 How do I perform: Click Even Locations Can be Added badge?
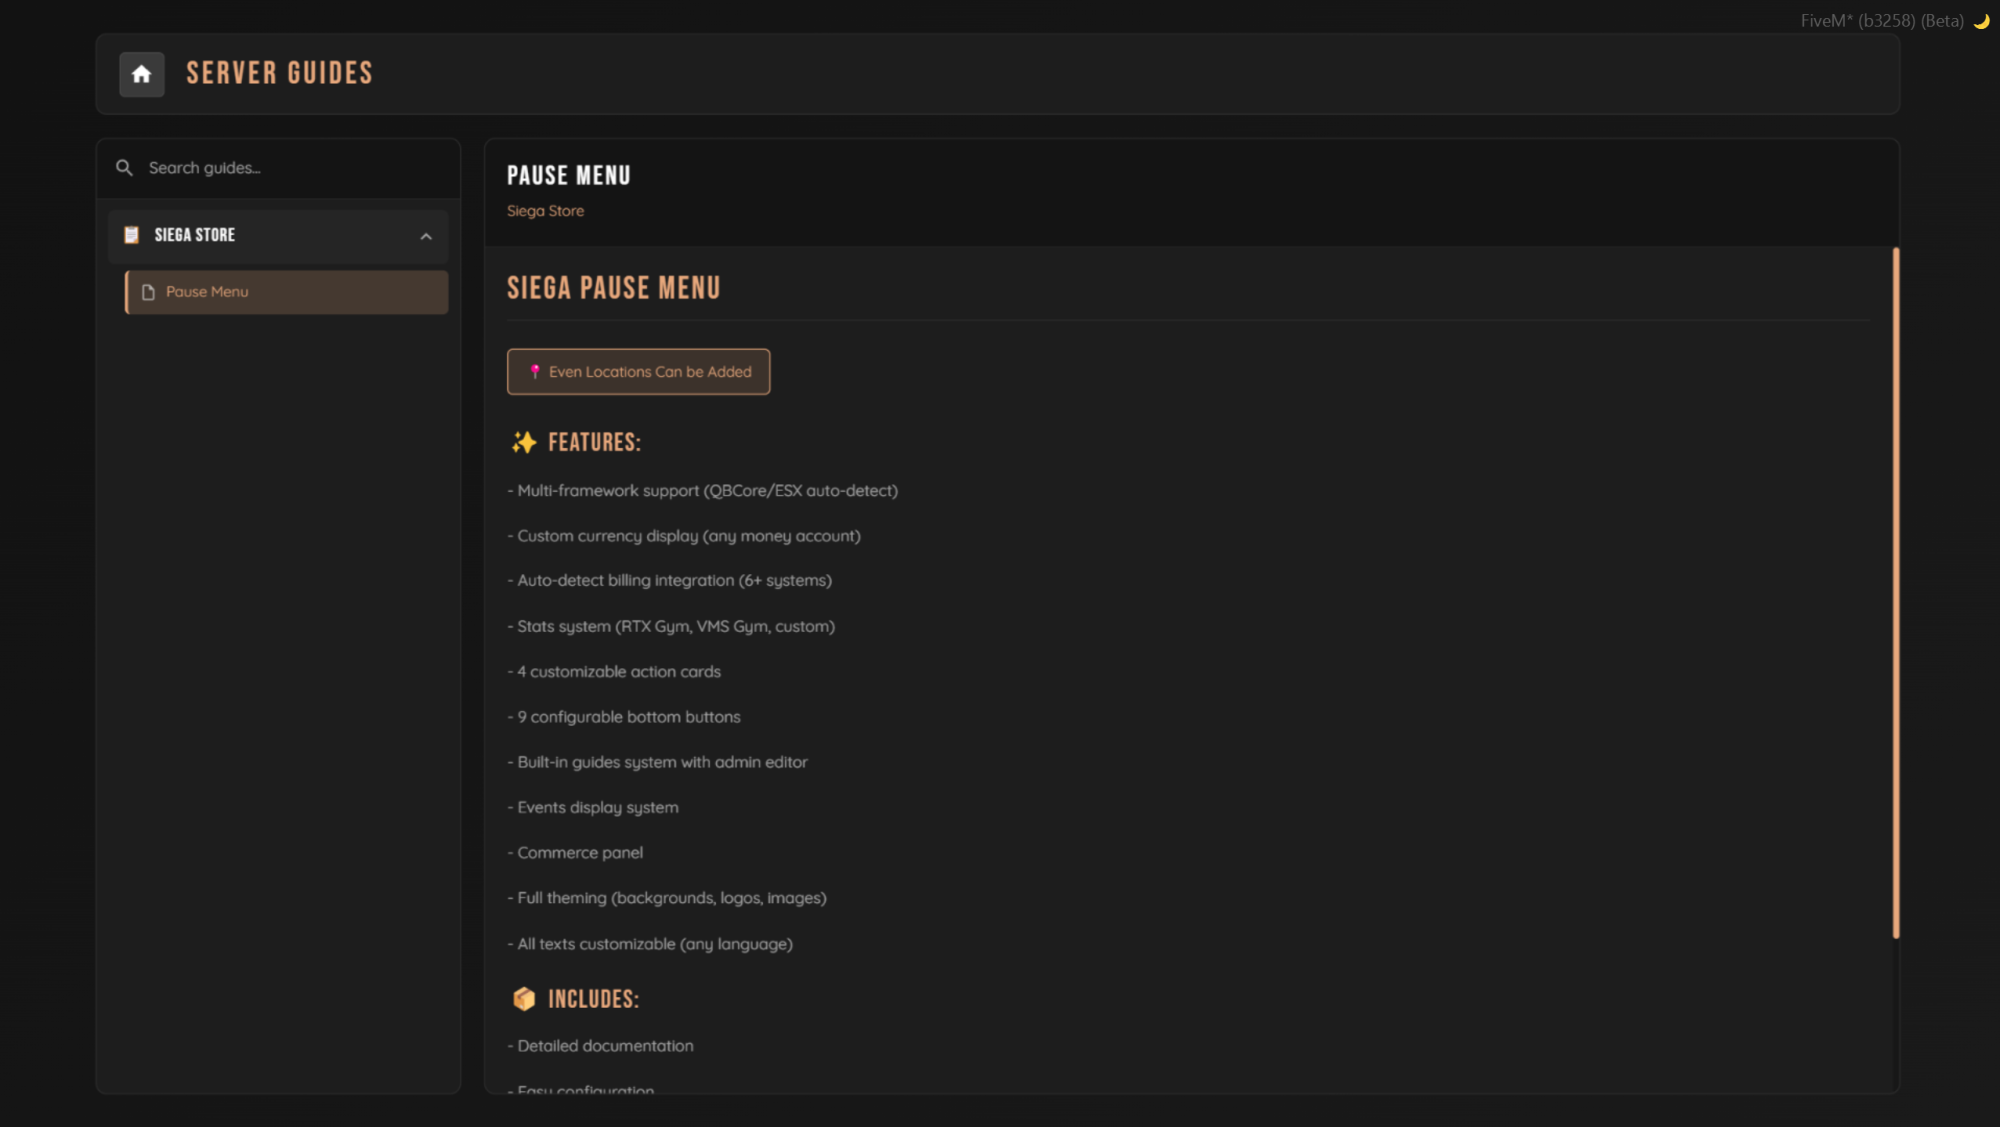point(639,372)
